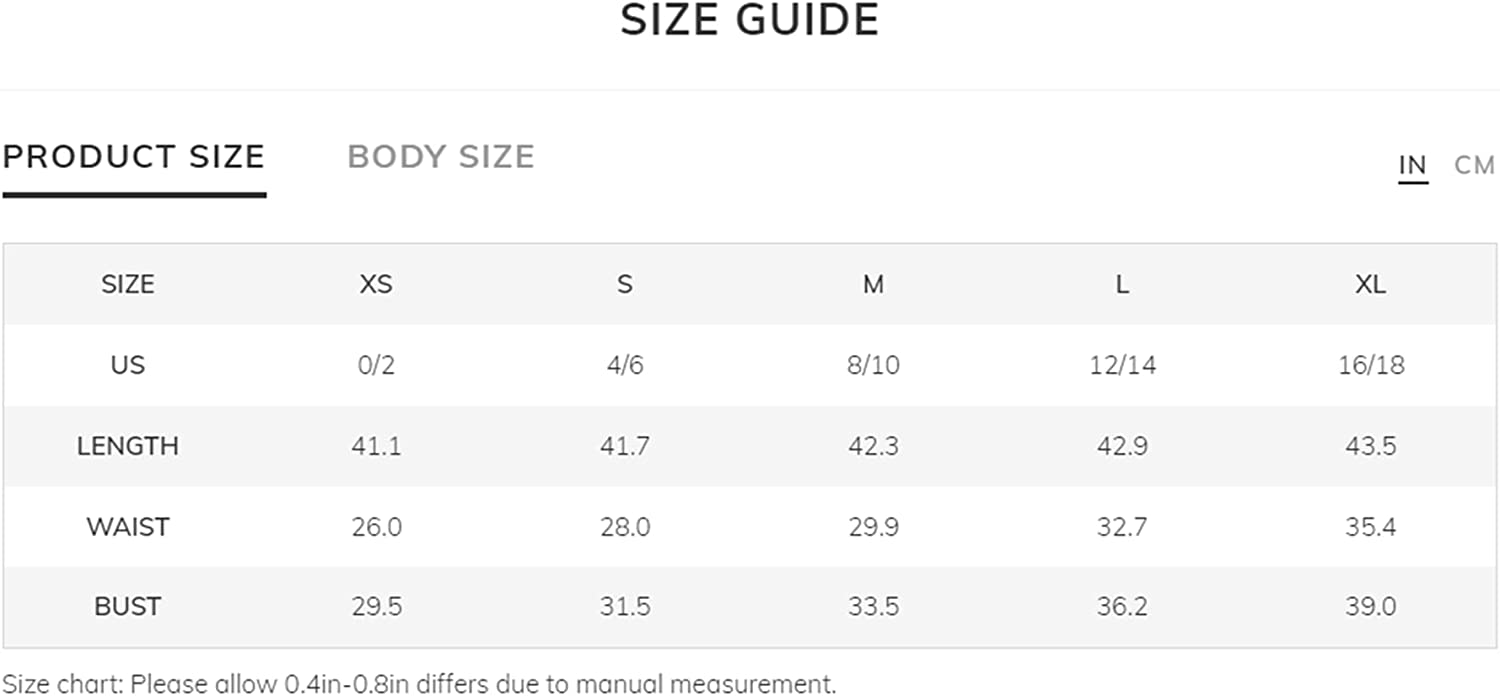Switch measurements to CM

click(x=1474, y=165)
